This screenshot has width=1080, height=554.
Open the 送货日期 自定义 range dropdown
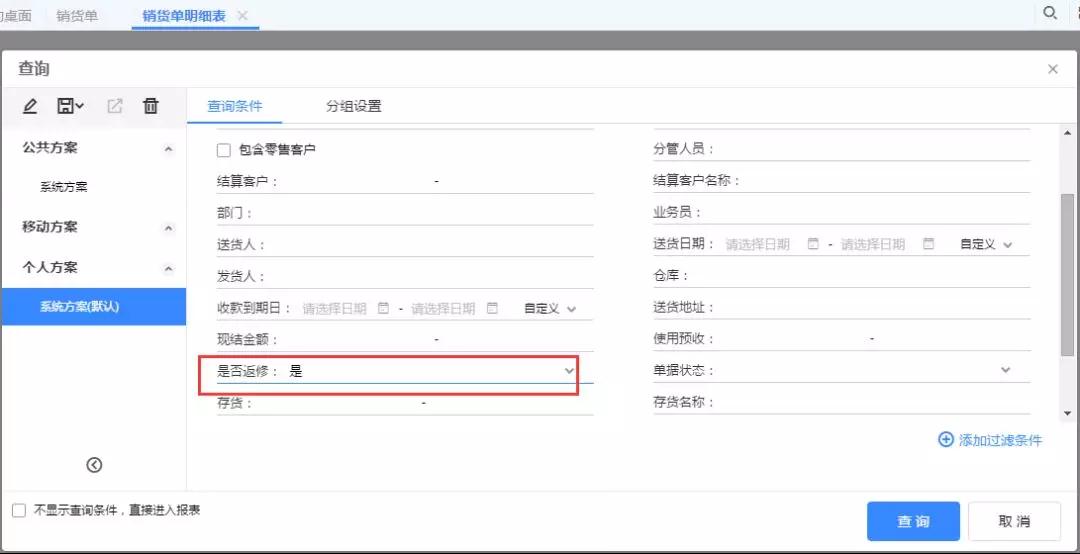1007,245
